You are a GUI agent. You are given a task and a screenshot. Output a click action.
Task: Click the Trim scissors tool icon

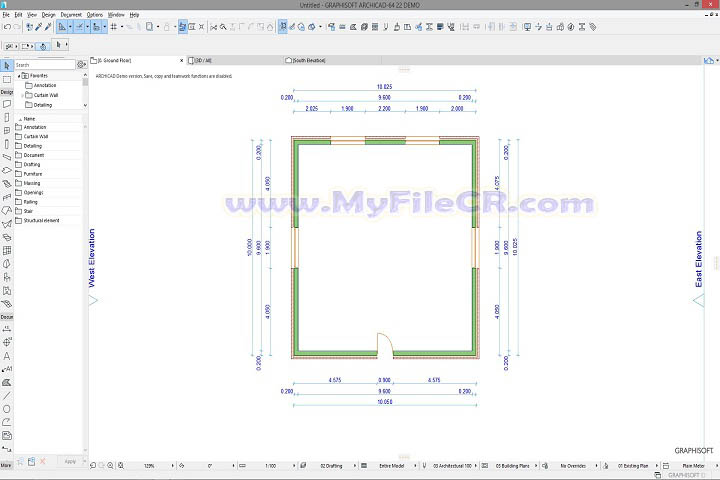(214, 27)
